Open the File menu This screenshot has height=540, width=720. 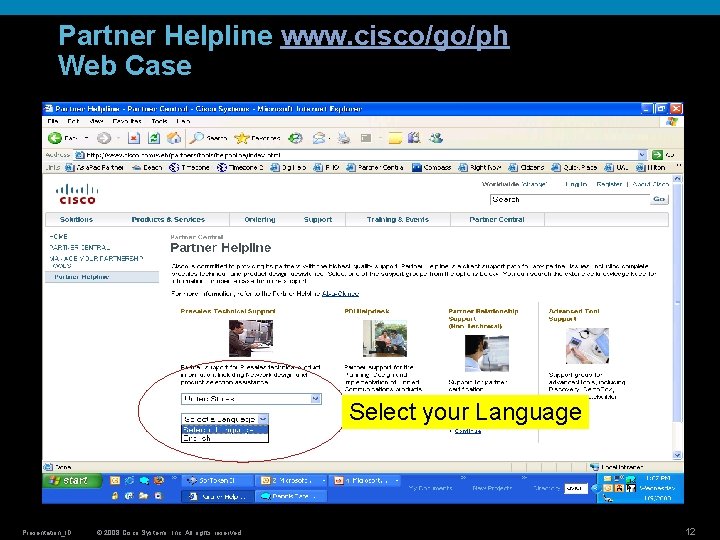(52, 121)
